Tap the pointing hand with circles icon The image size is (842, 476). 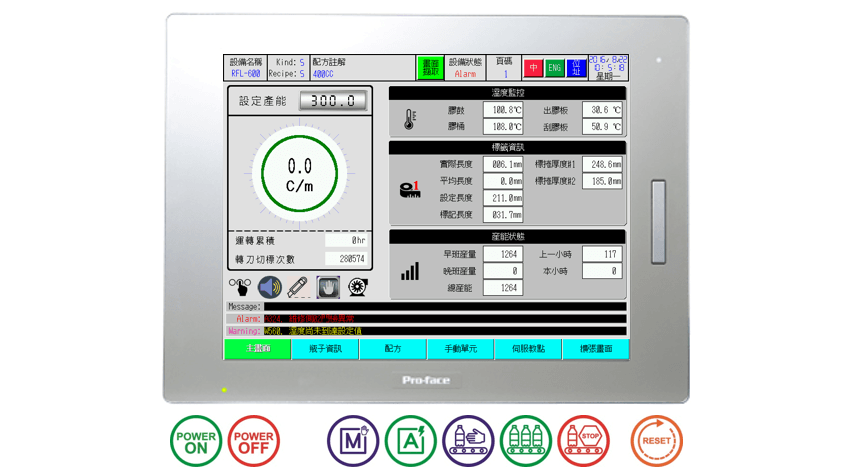coord(240,287)
